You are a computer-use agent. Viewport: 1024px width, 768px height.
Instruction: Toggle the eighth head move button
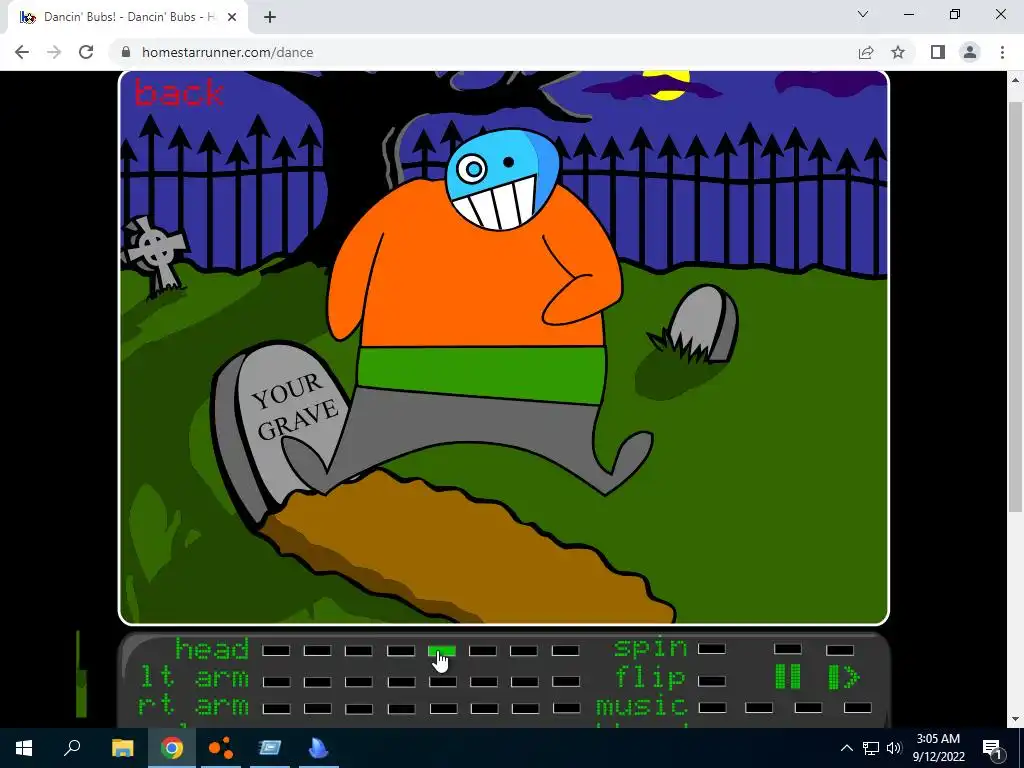point(566,650)
